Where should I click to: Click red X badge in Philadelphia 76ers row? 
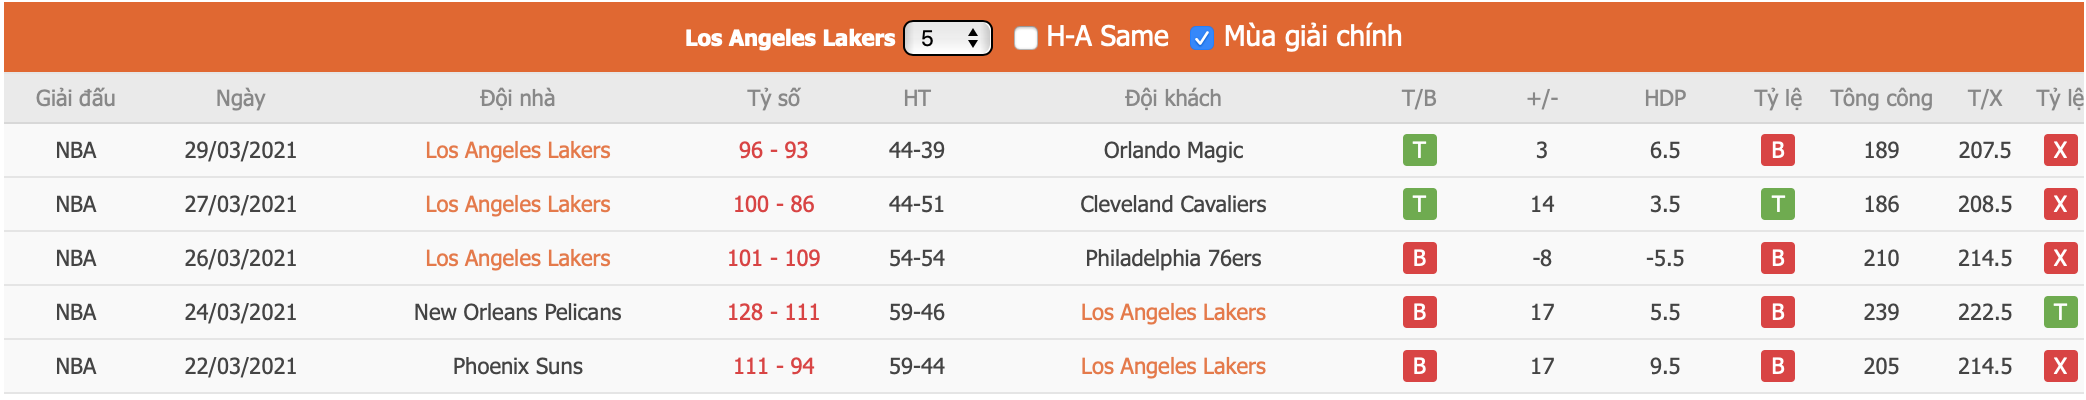2060,258
